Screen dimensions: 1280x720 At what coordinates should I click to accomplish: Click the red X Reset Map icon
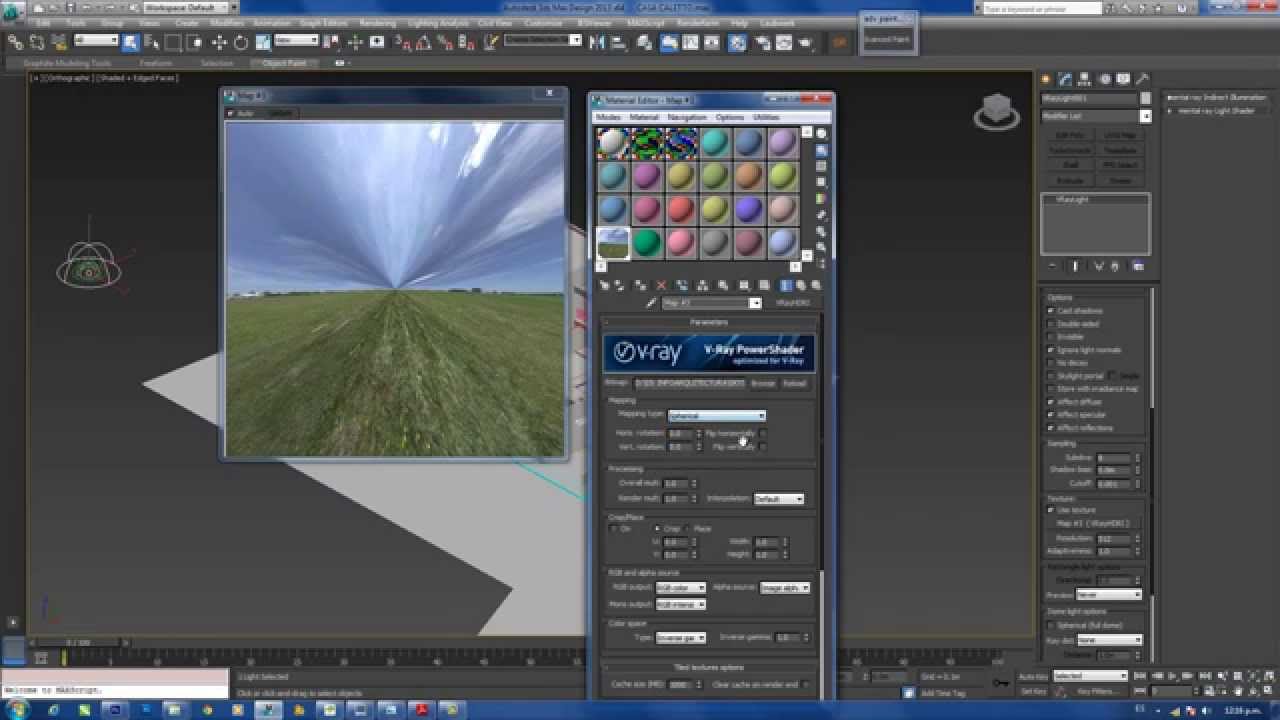point(661,285)
